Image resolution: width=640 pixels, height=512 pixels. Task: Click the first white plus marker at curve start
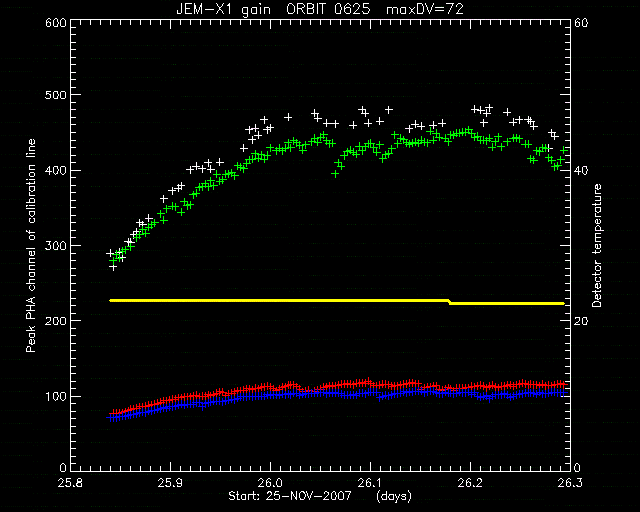[x=109, y=253]
